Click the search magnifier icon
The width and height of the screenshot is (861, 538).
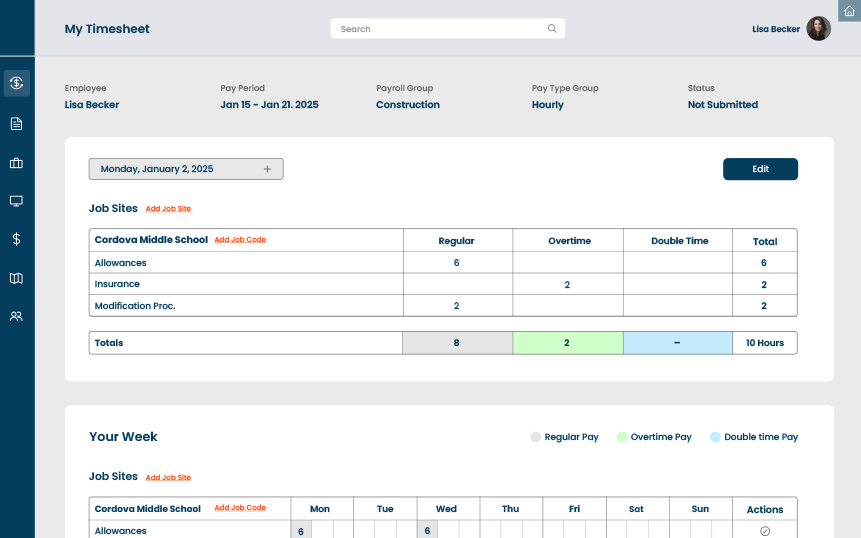coord(552,29)
